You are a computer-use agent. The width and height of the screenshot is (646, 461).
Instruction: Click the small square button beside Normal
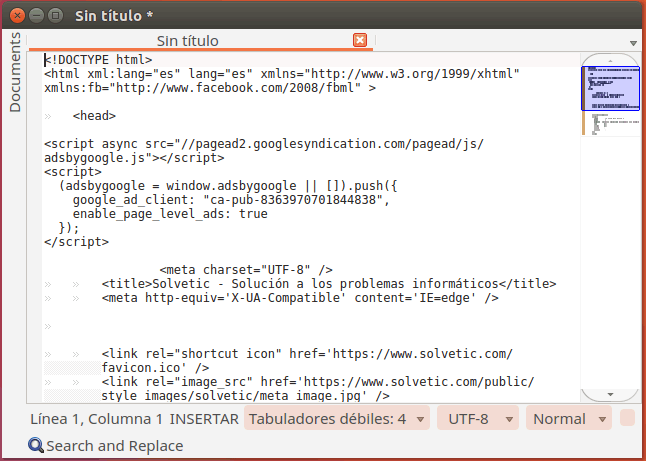627,418
